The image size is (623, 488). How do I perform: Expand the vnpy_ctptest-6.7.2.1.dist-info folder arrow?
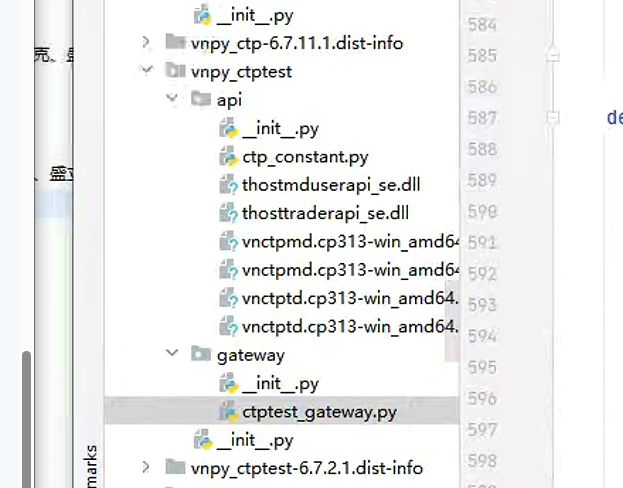click(147, 467)
